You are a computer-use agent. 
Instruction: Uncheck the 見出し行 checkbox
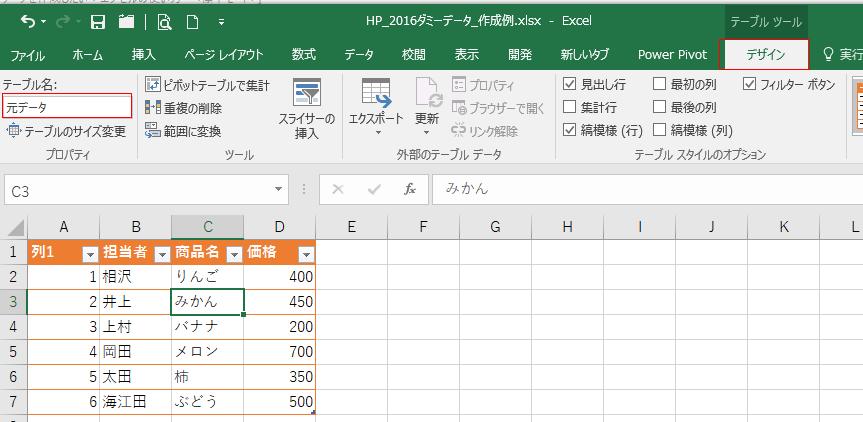(x=570, y=85)
